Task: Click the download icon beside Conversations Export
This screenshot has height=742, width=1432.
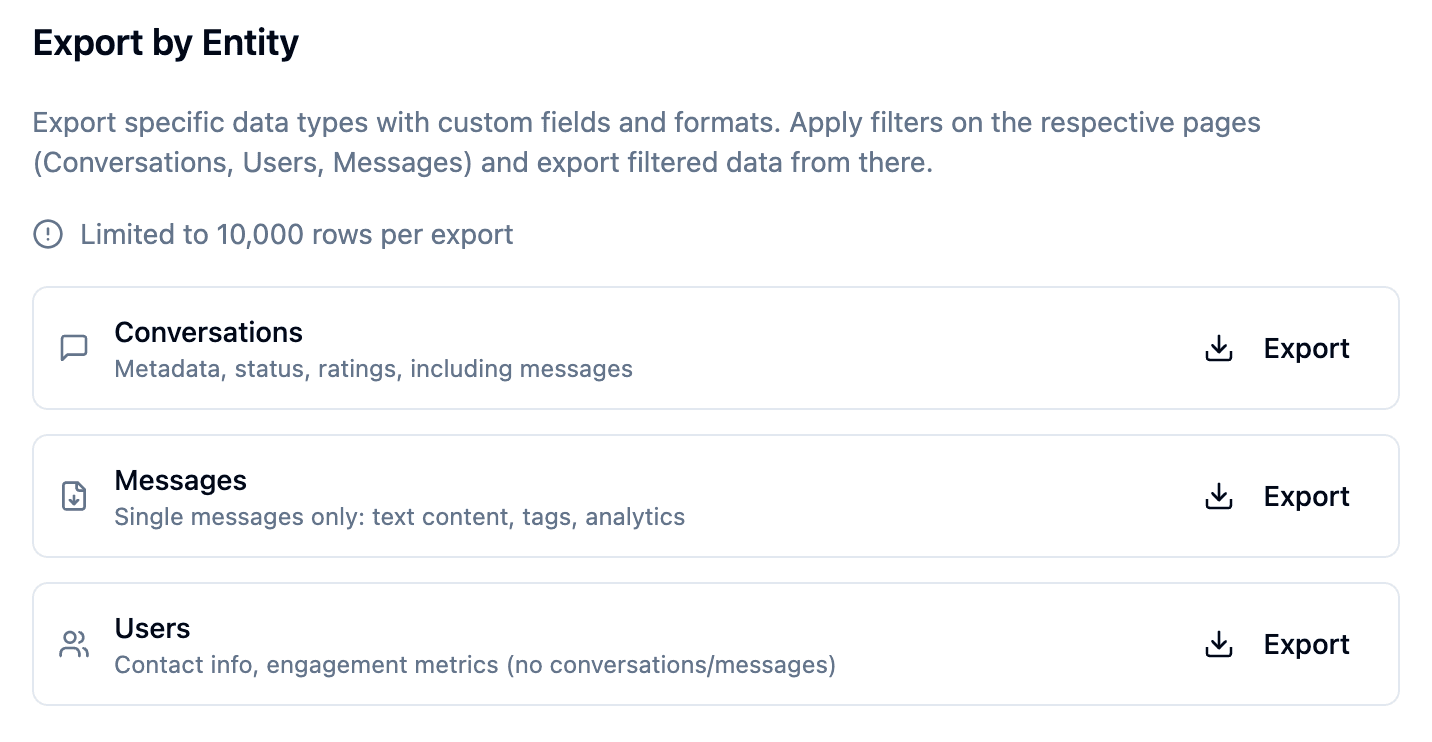Action: pos(1218,348)
